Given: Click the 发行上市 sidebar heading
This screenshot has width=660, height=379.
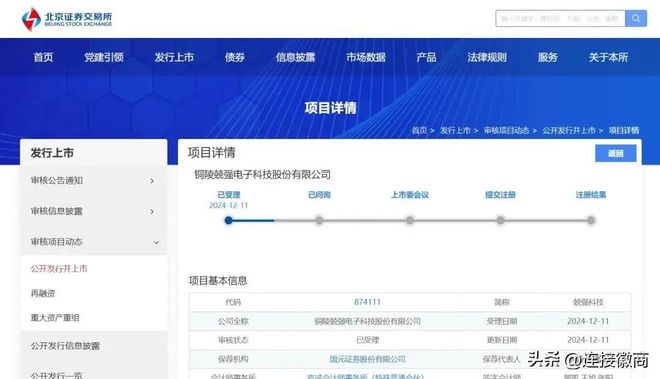Looking at the screenshot, I should coord(52,153).
